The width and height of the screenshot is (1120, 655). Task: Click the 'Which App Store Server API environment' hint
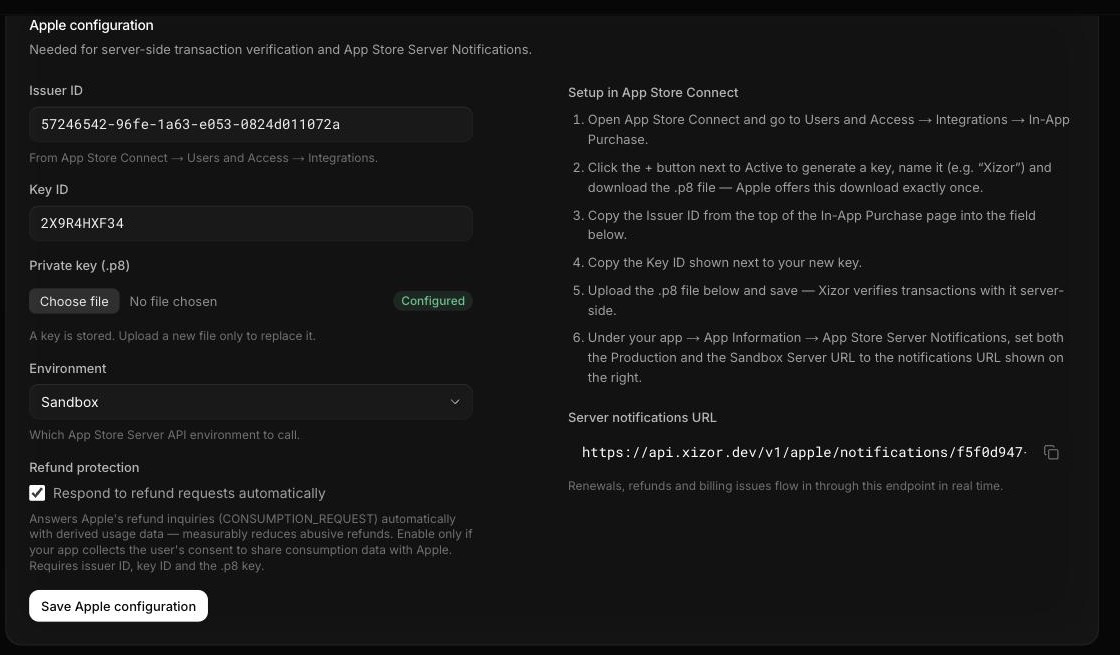pyautogui.click(x=164, y=434)
